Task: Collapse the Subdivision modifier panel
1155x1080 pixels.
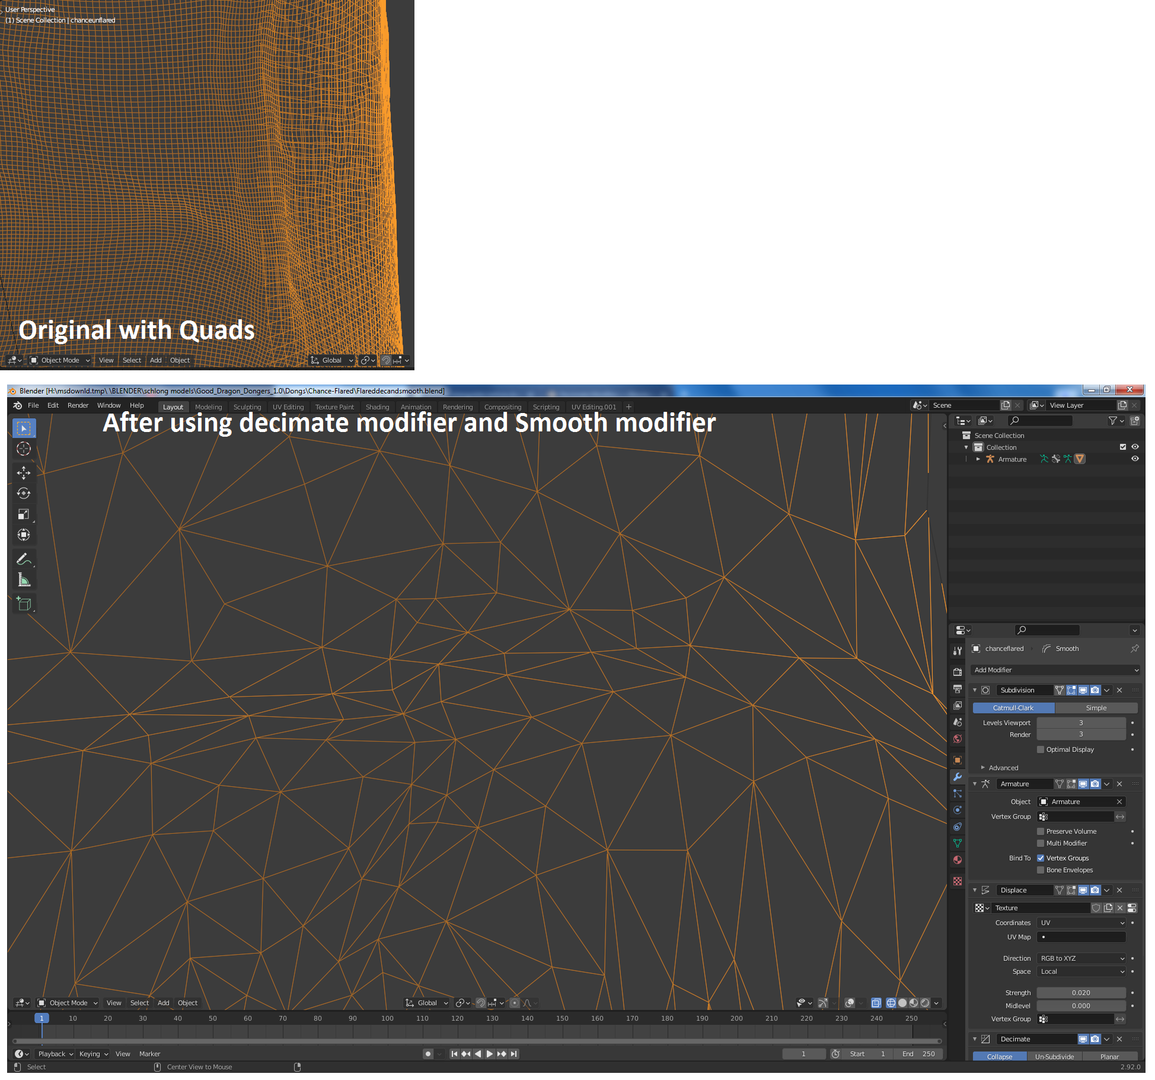Action: (x=975, y=690)
